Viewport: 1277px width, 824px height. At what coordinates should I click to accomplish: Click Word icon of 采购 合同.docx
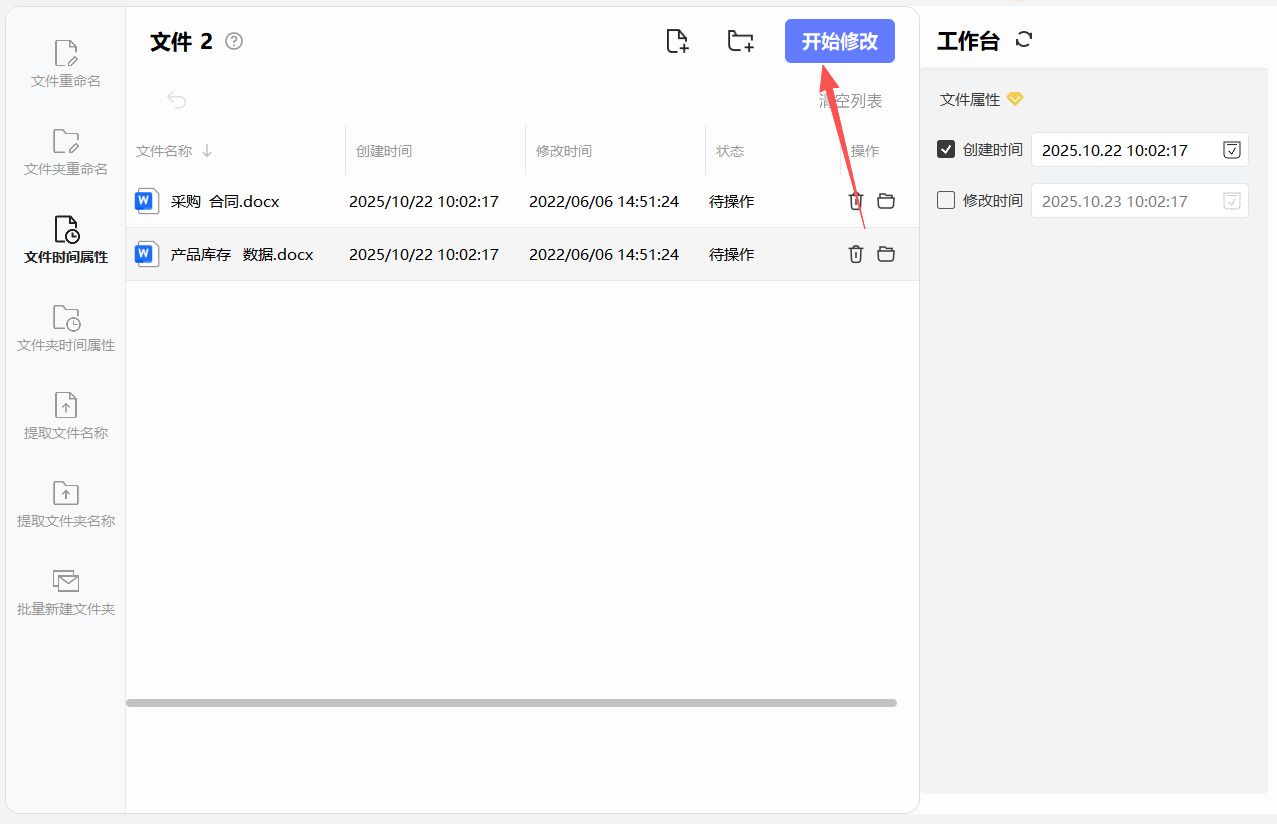(x=147, y=202)
